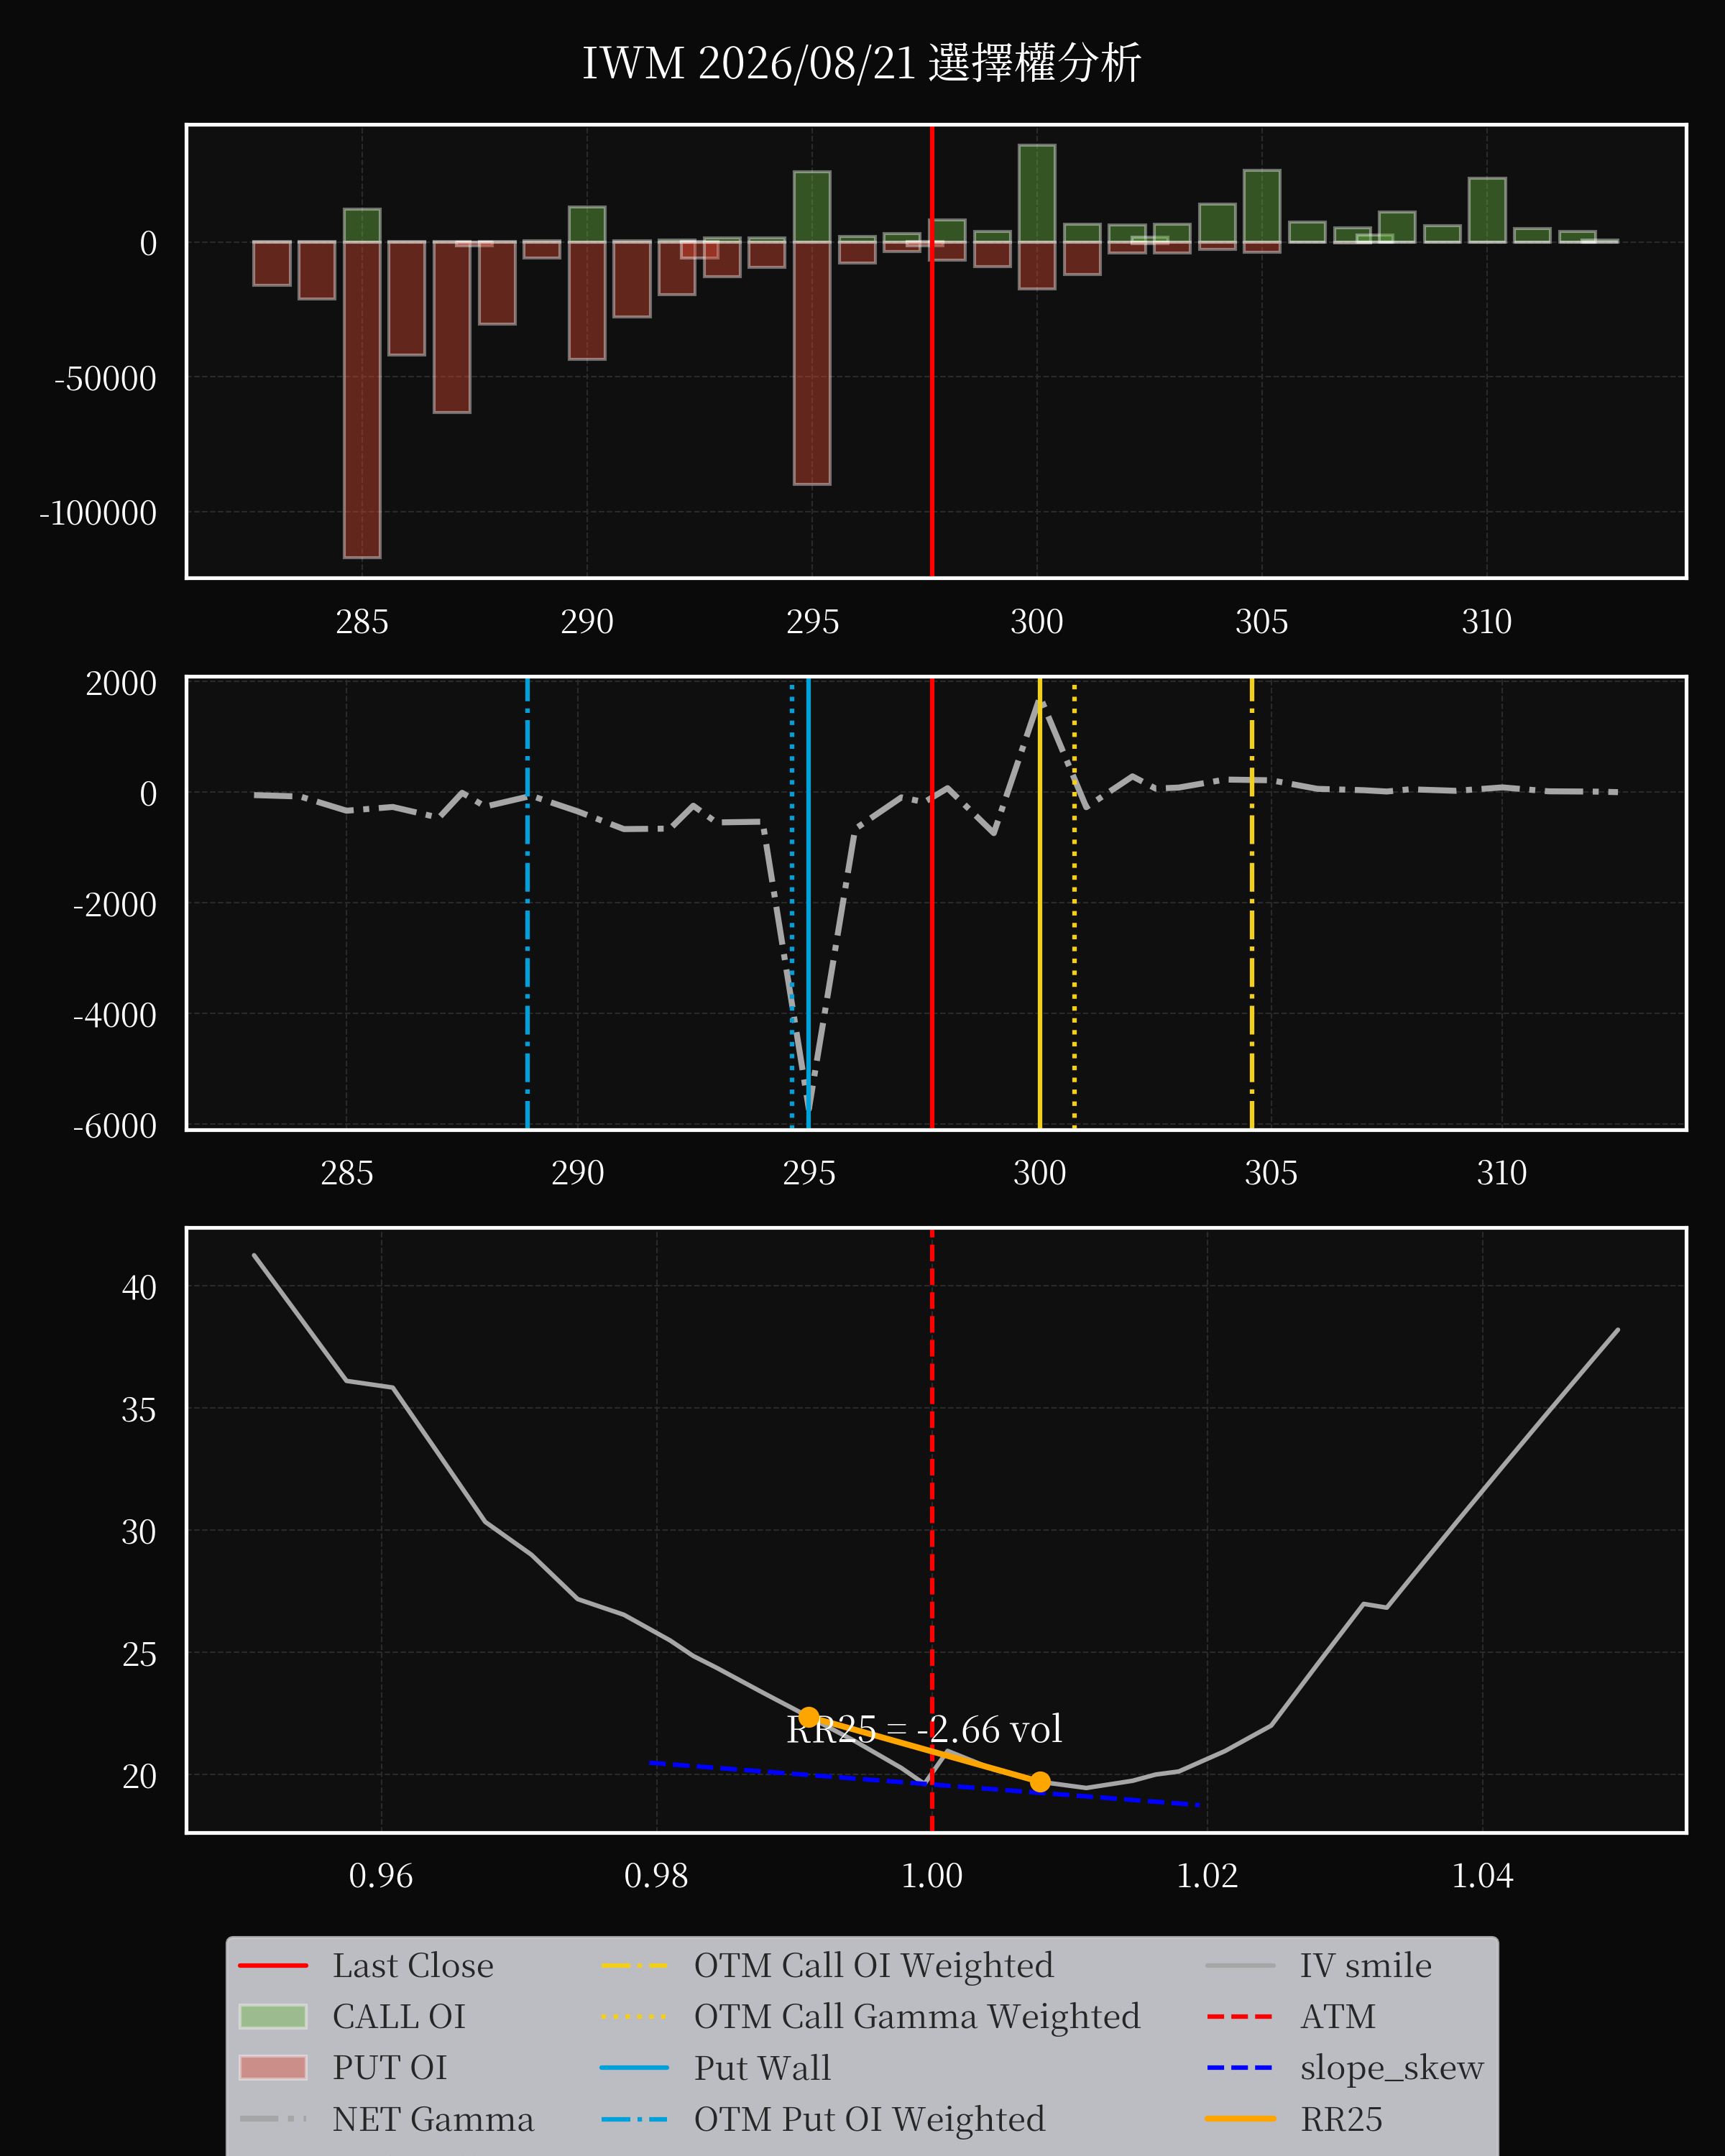Screen dimensions: 1725x2156
Task: Click the right orange RR25 marker dot
Action: point(1040,1782)
